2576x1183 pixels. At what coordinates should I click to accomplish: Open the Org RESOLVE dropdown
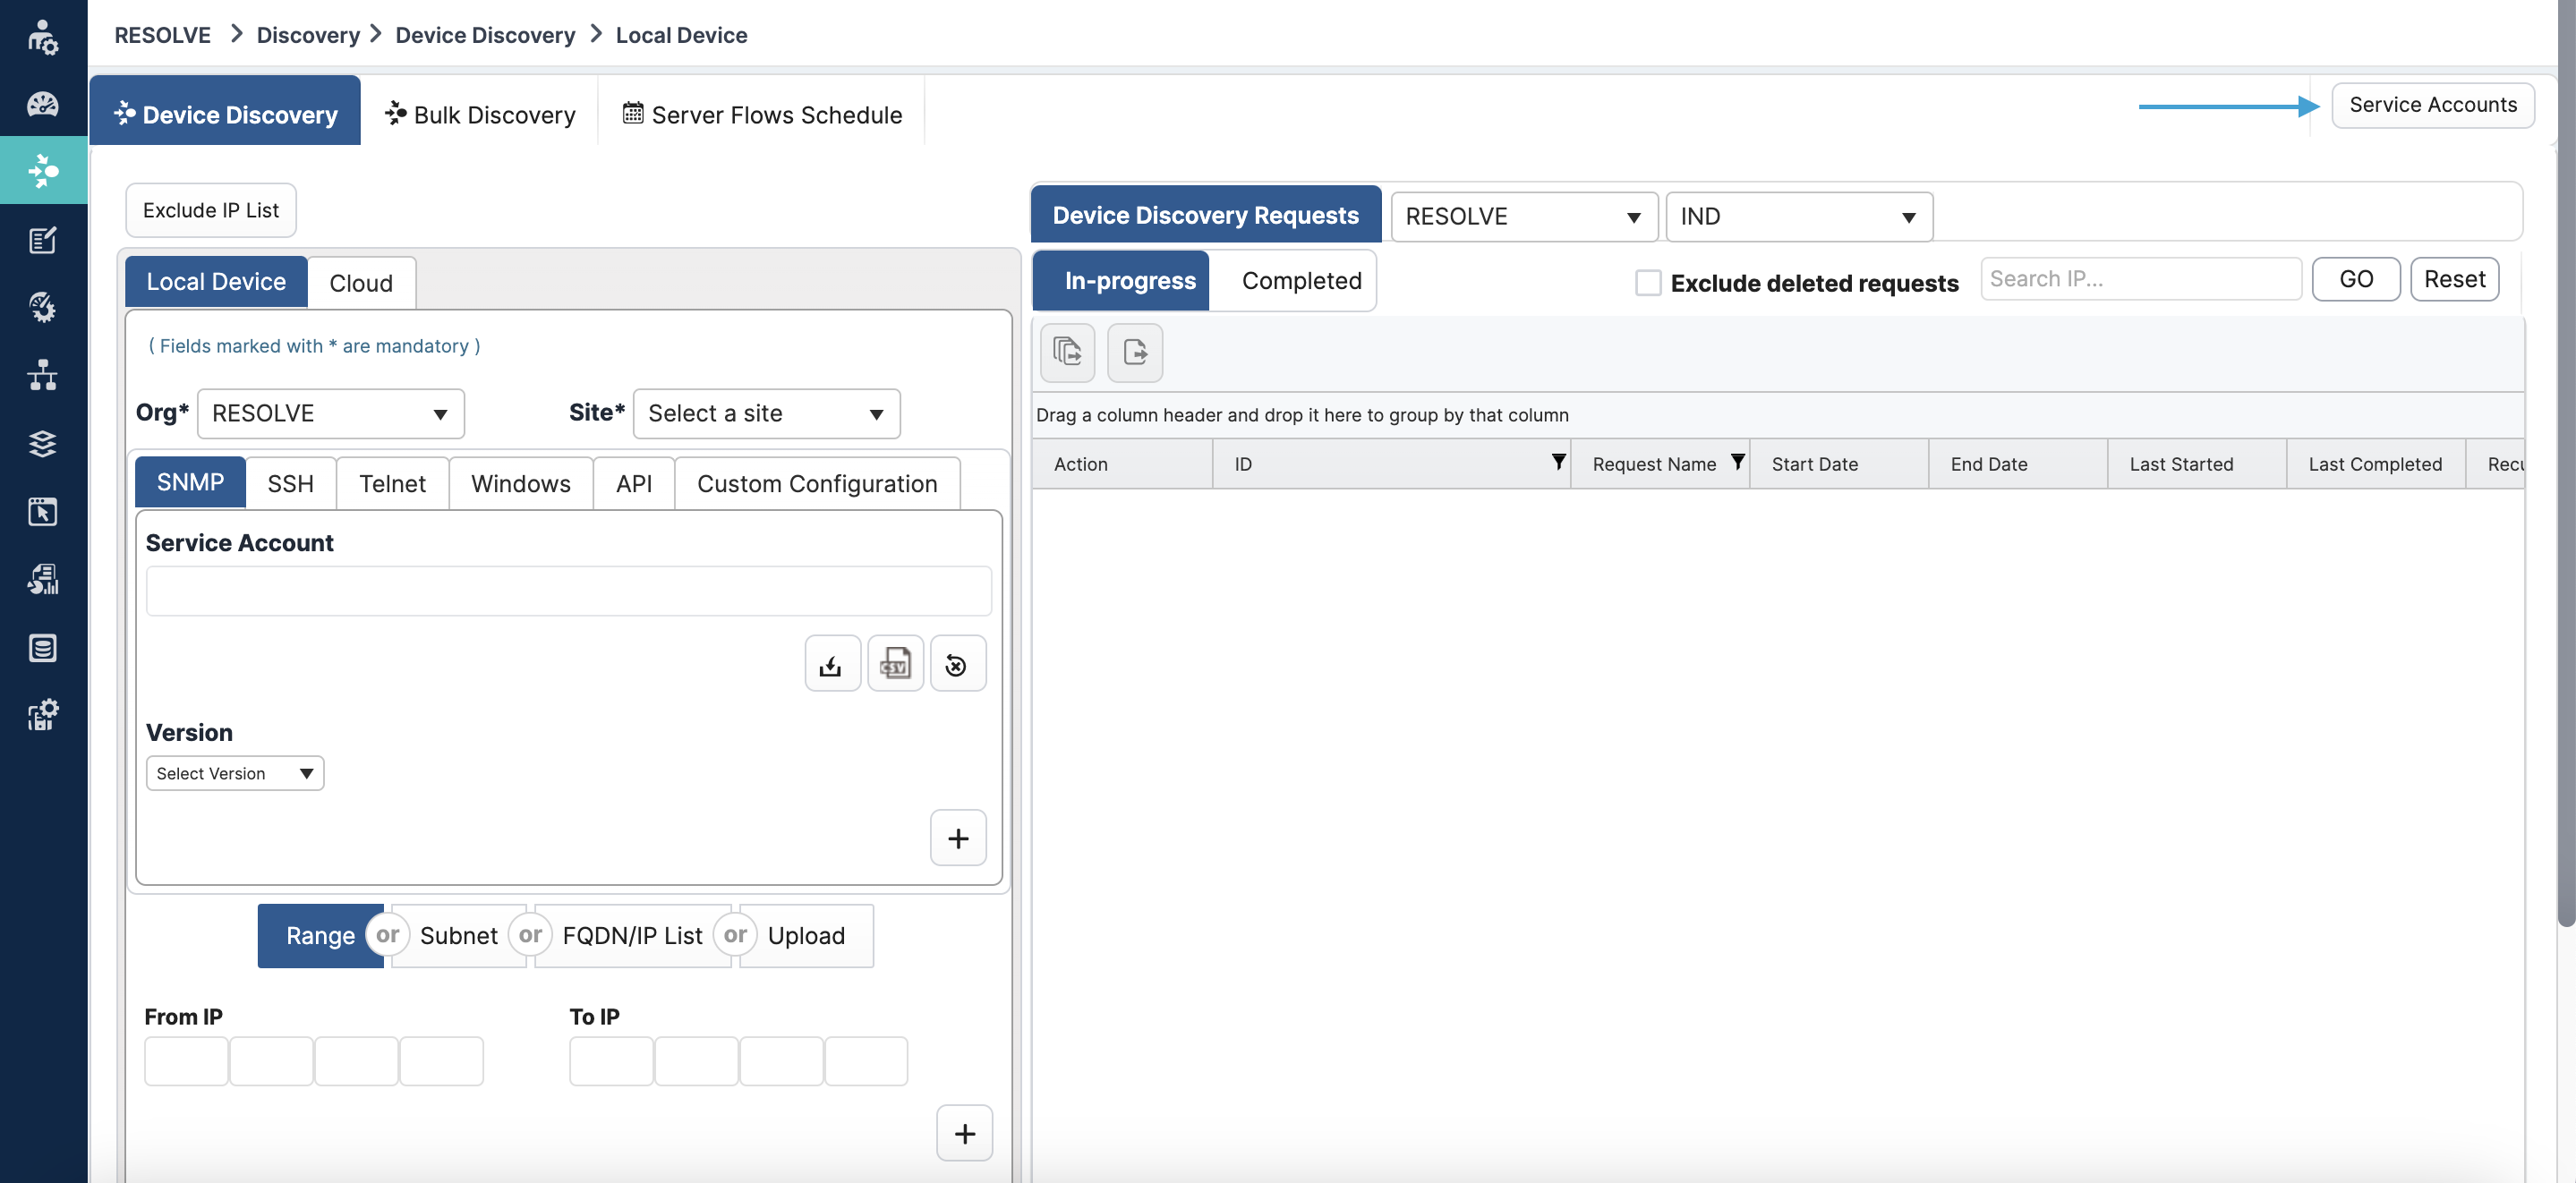(330, 413)
